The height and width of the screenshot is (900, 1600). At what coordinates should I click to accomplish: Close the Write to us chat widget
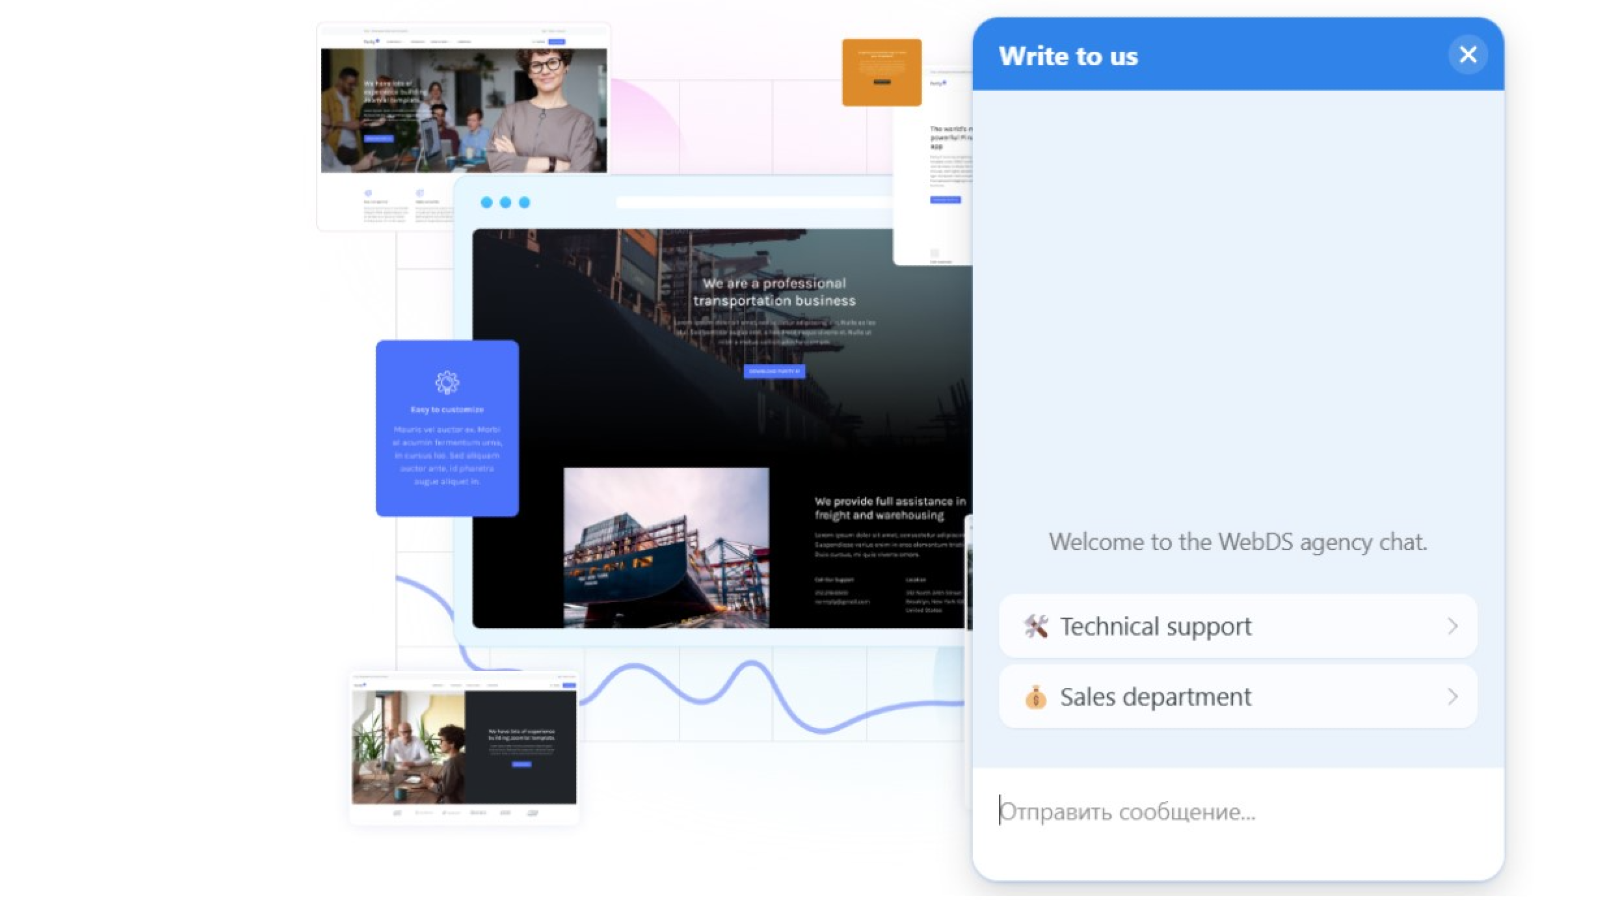tap(1467, 55)
